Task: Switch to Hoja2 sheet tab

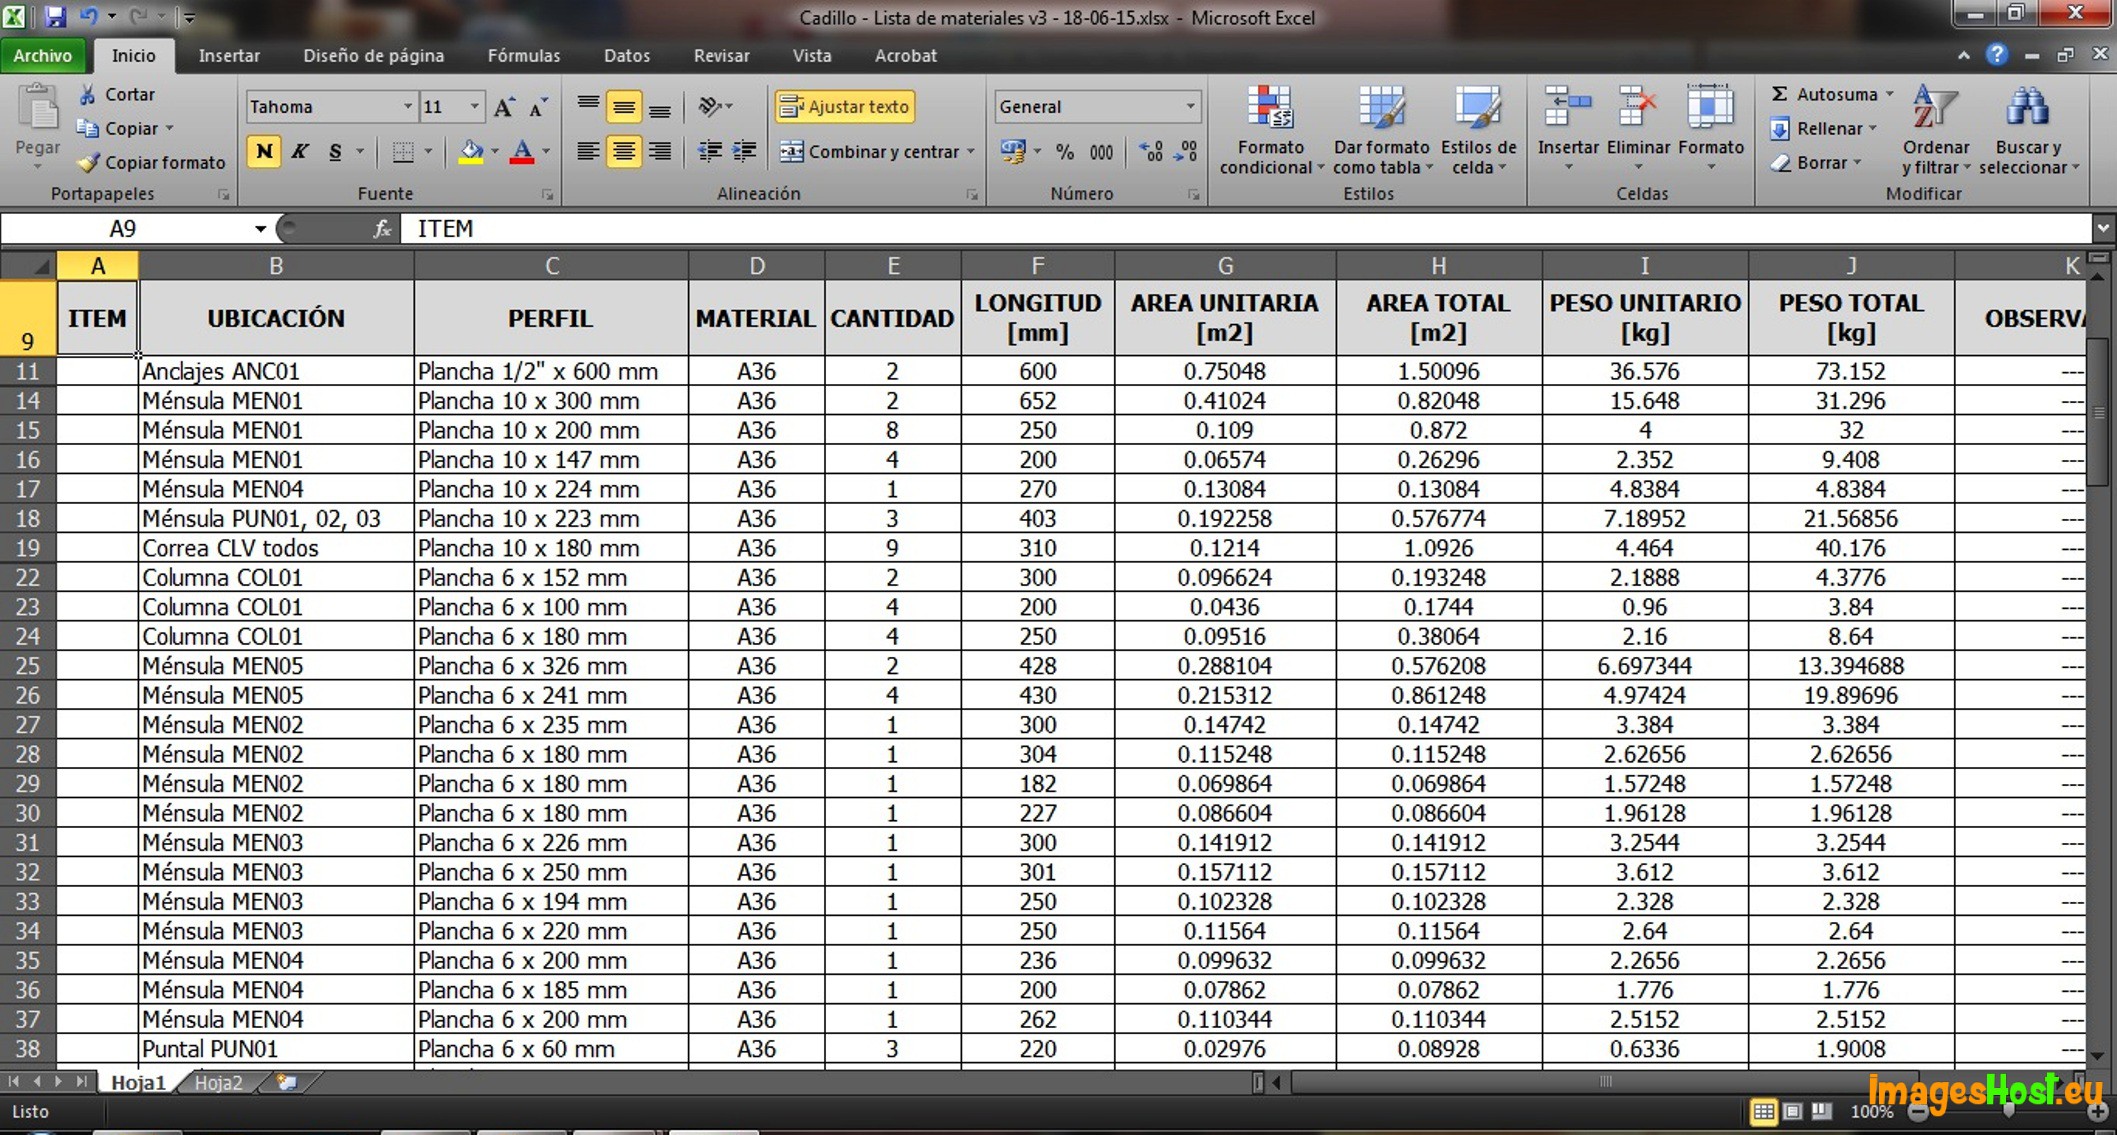Action: pos(218,1082)
